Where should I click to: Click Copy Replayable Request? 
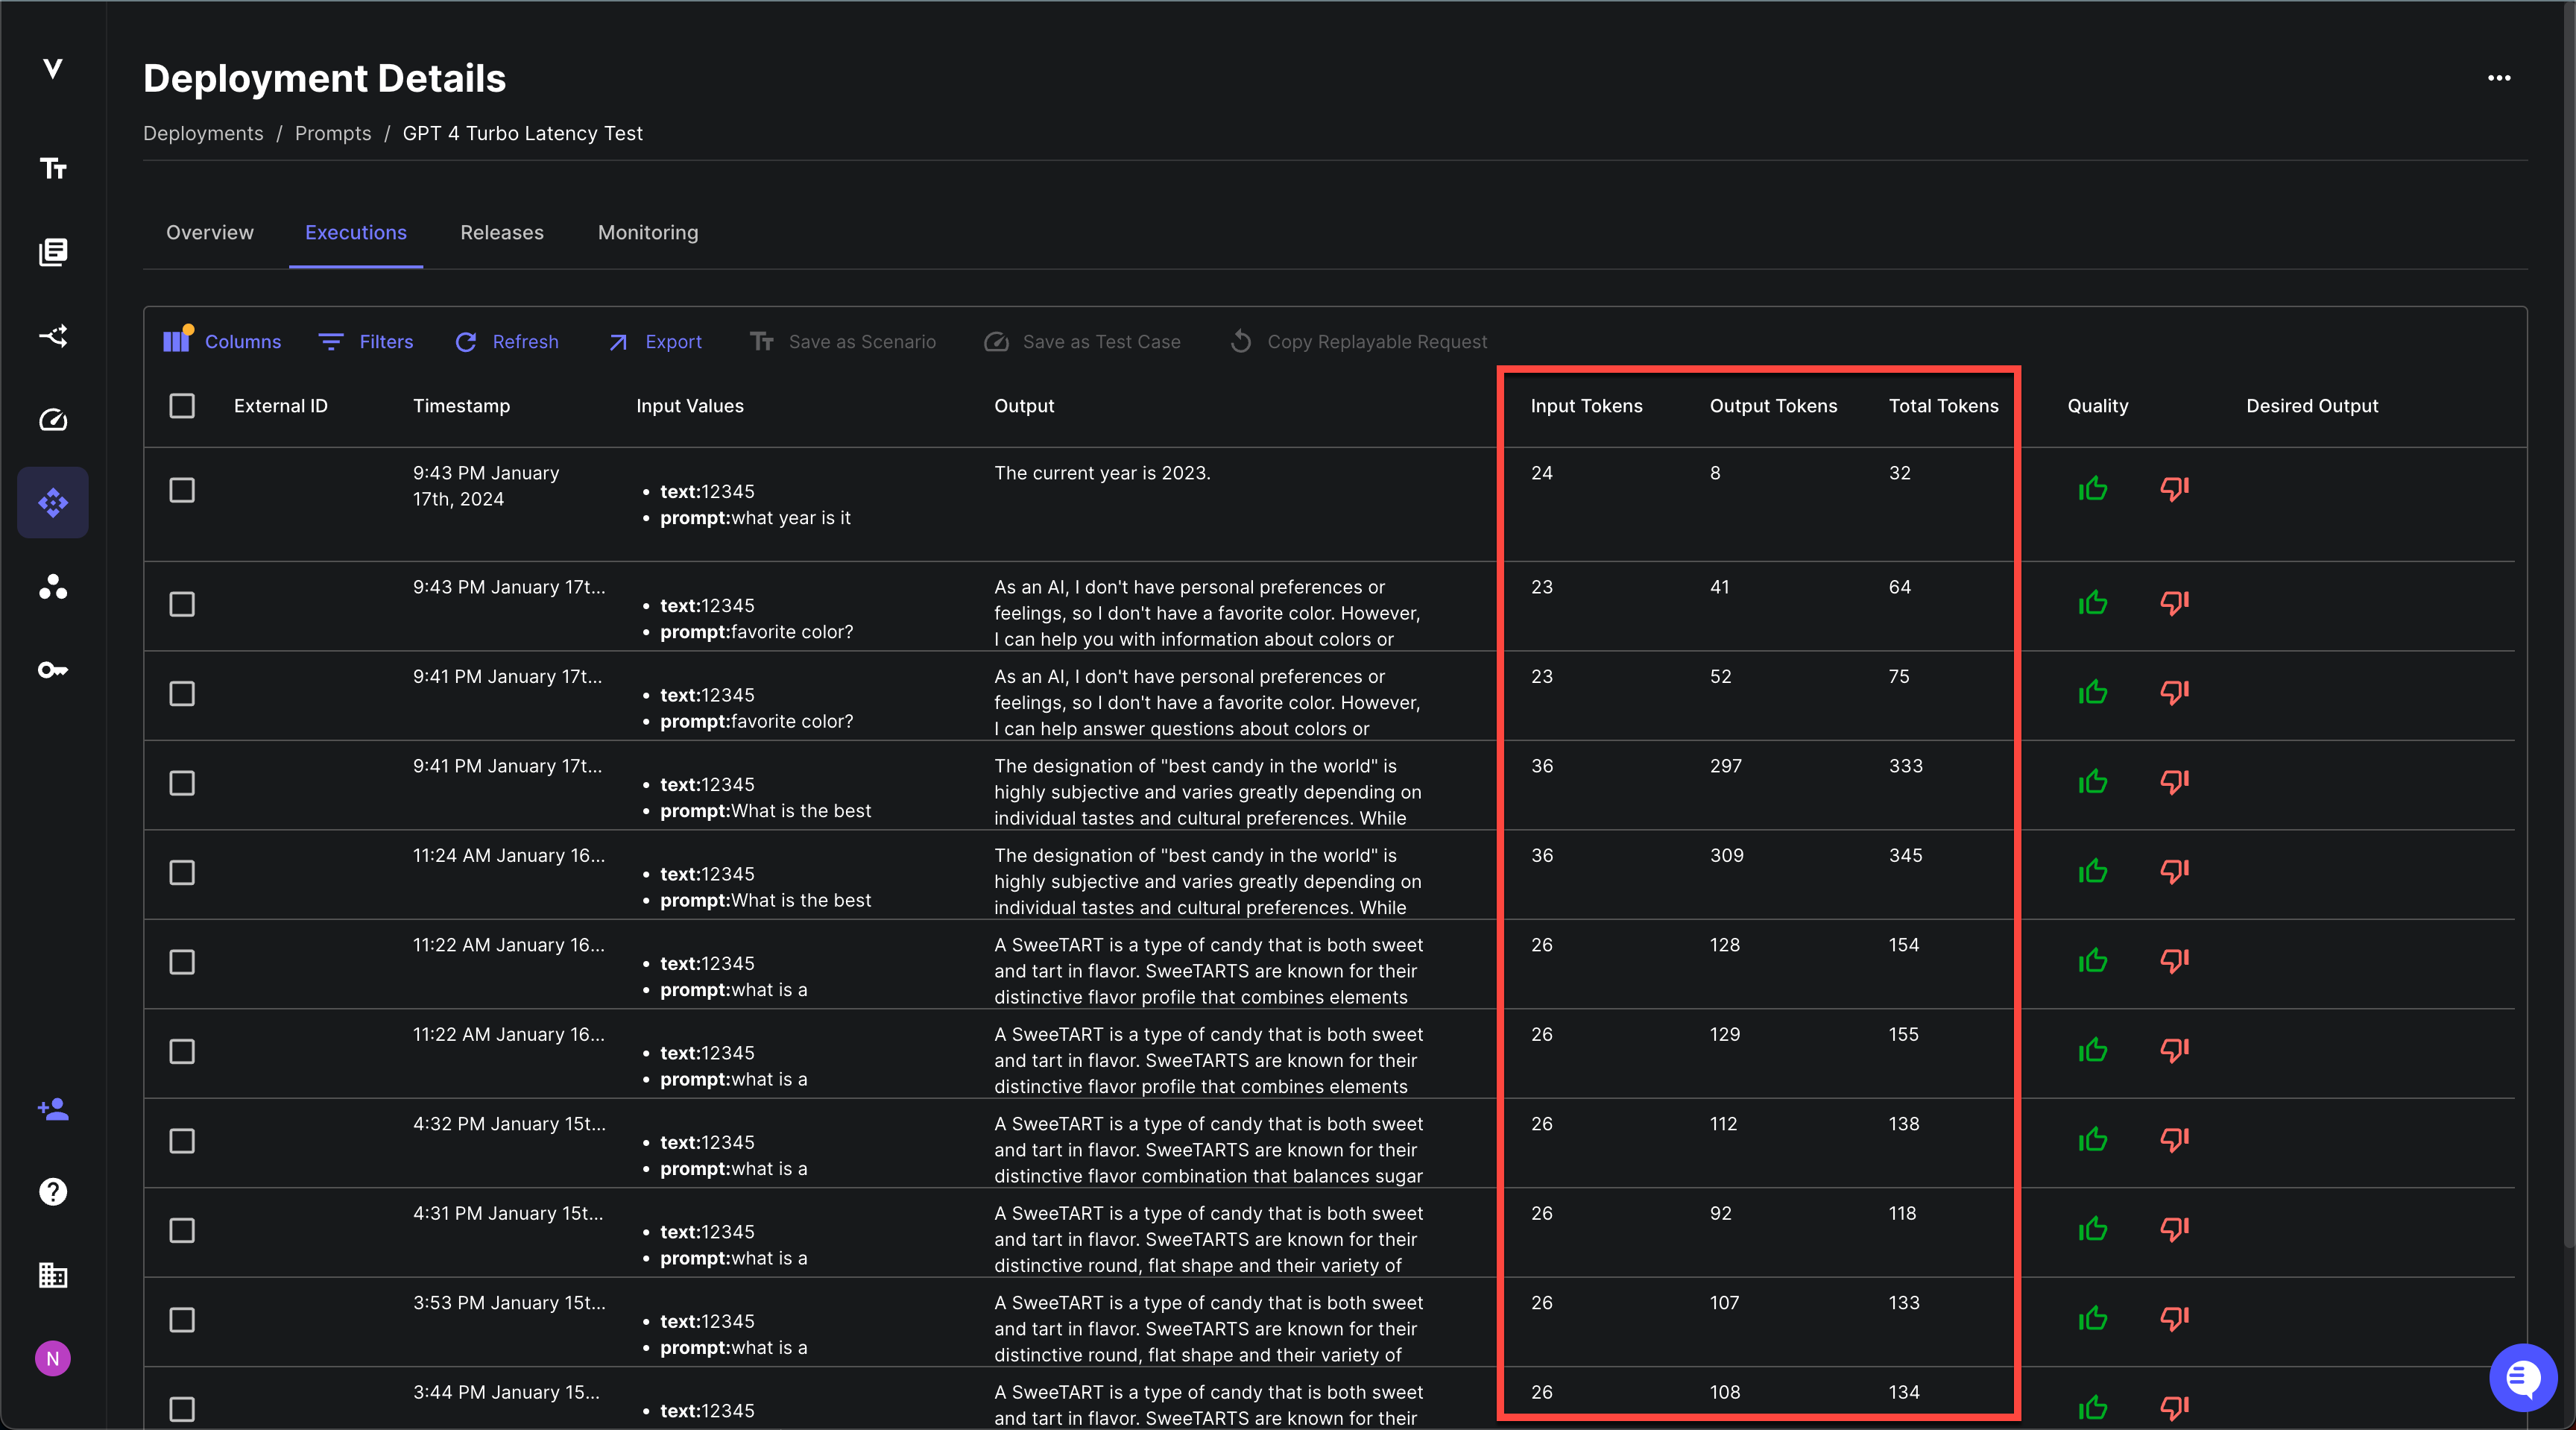pos(1358,341)
